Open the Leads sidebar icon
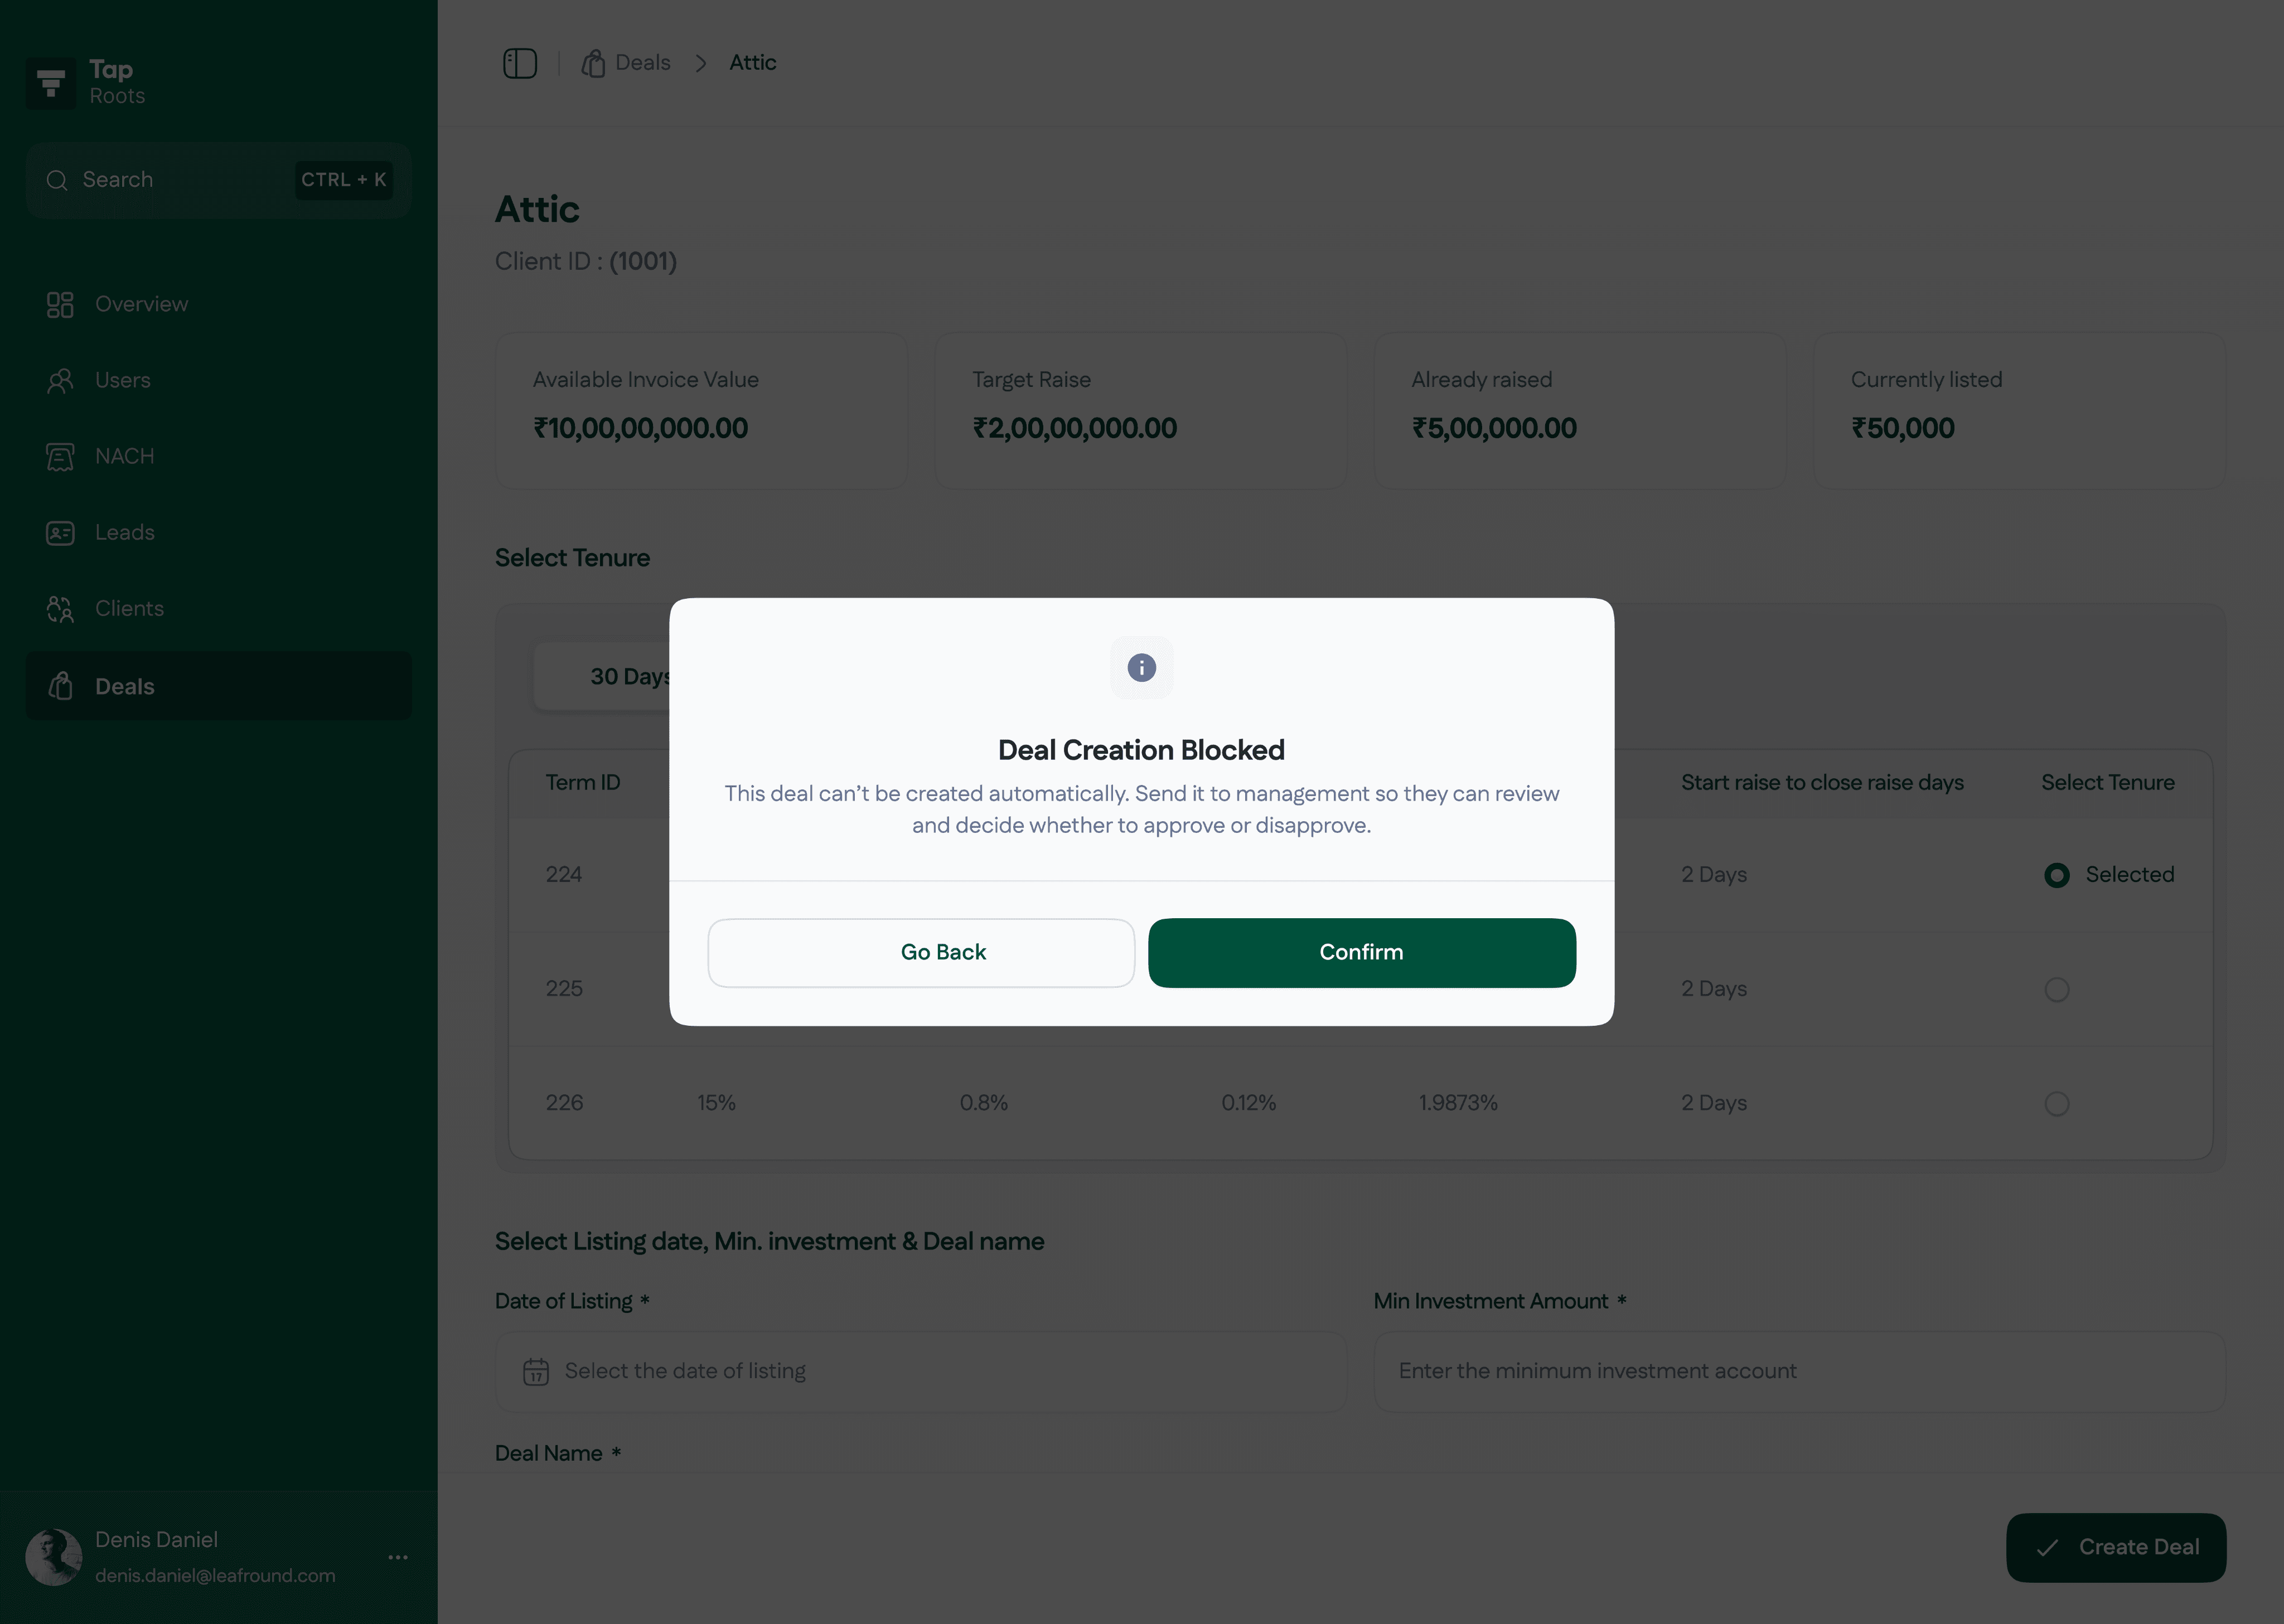This screenshot has height=1624, width=2284. [60, 532]
